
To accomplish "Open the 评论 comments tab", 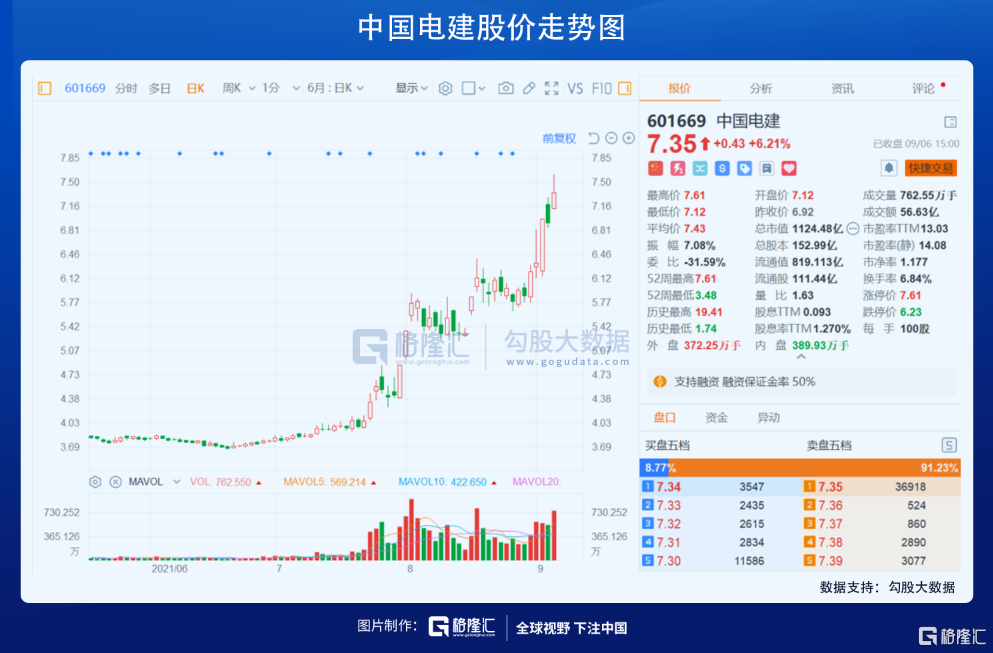I will [923, 88].
